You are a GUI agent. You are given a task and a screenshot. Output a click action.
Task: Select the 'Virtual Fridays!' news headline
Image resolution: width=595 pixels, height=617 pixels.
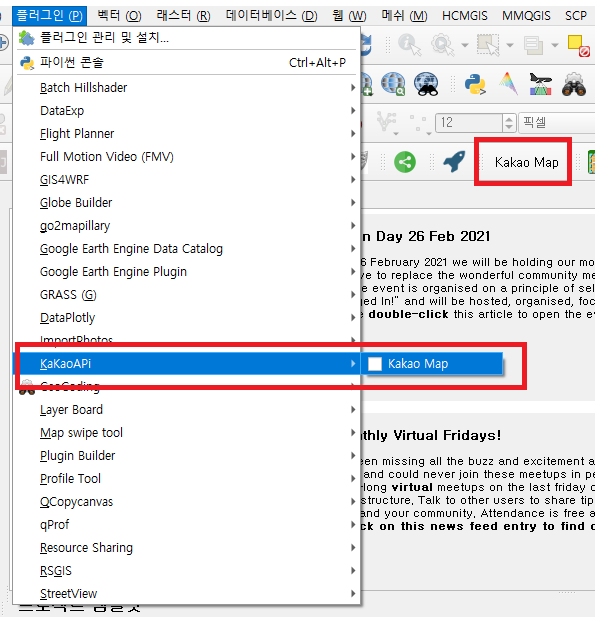(x=447, y=435)
